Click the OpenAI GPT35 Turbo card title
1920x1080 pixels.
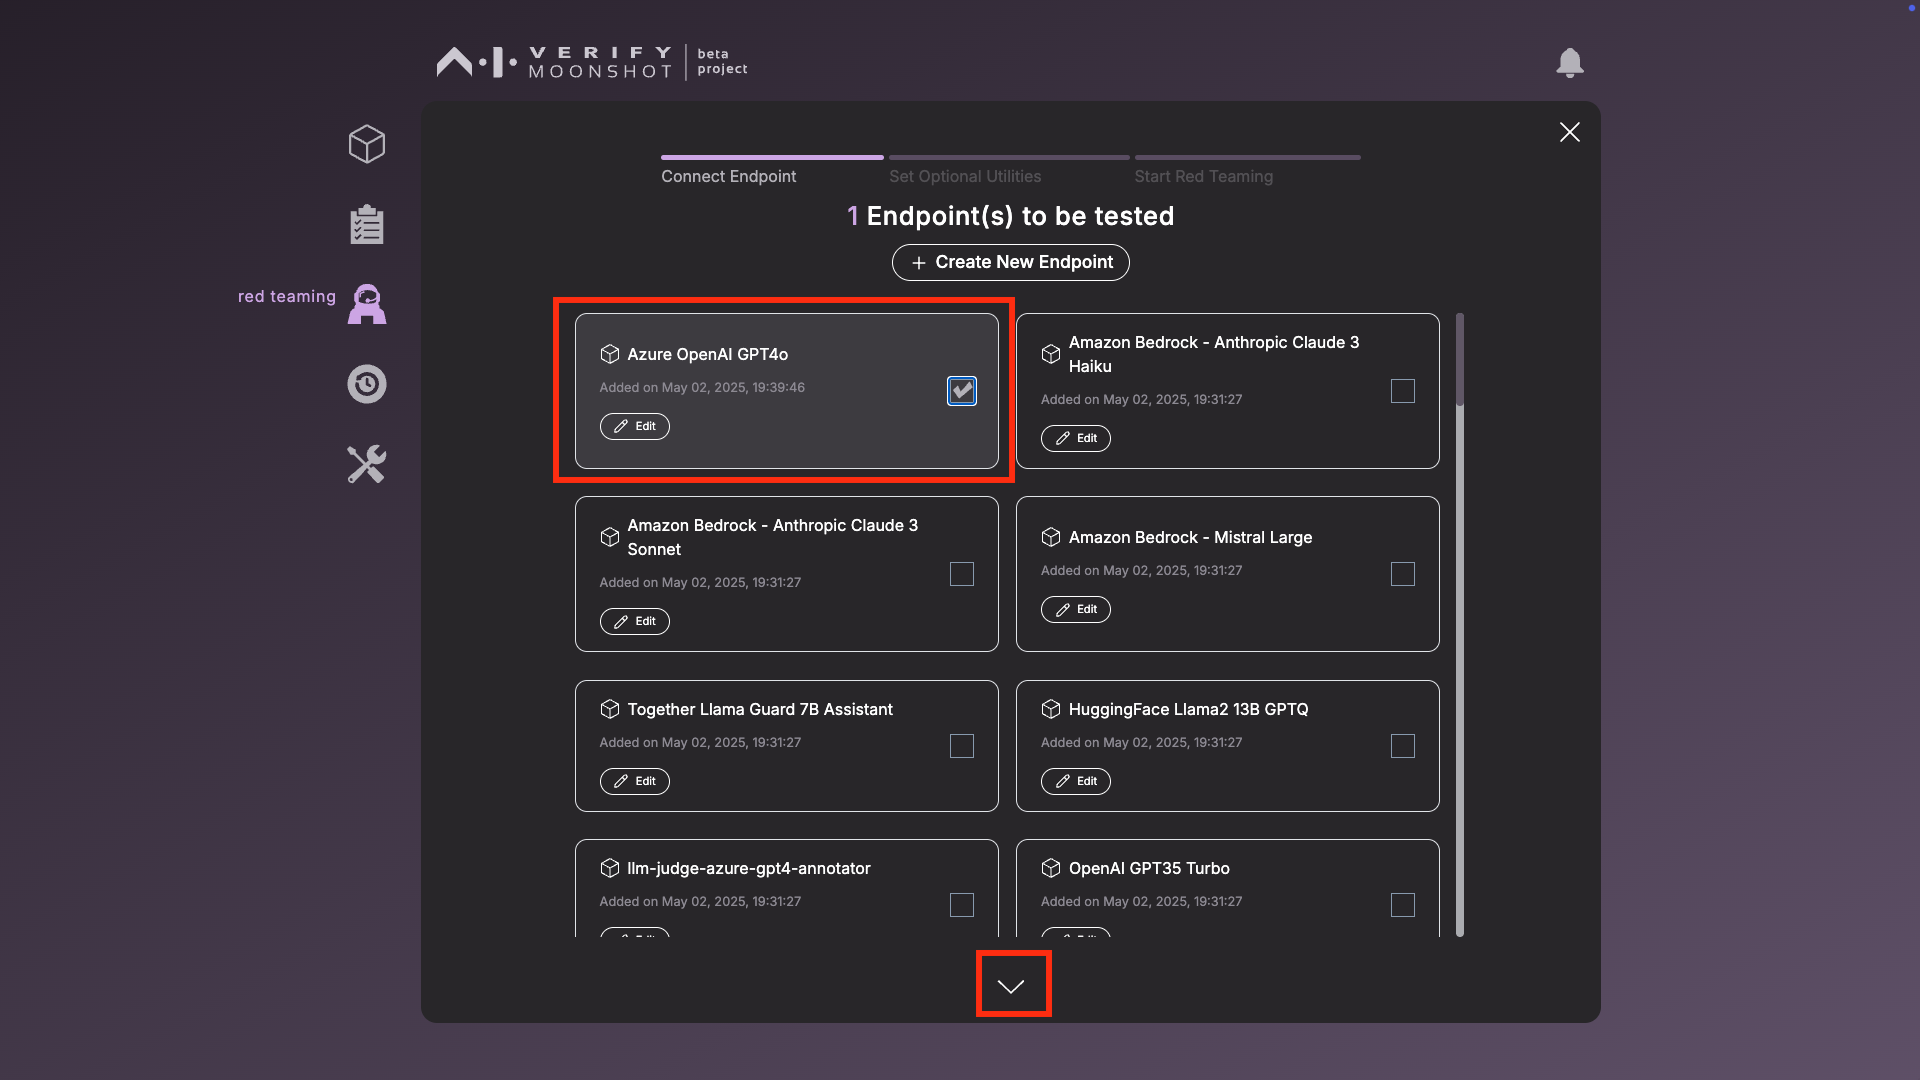tap(1149, 868)
